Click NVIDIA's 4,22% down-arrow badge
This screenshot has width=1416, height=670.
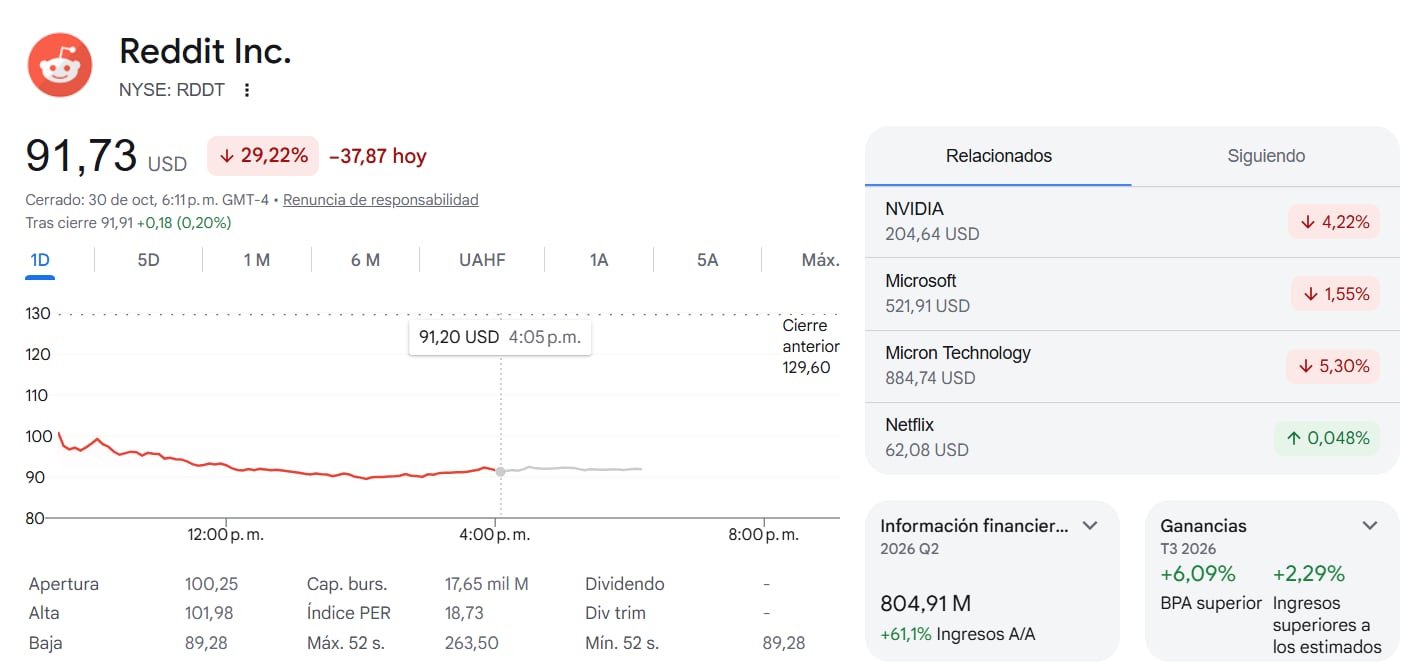pyautogui.click(x=1334, y=222)
